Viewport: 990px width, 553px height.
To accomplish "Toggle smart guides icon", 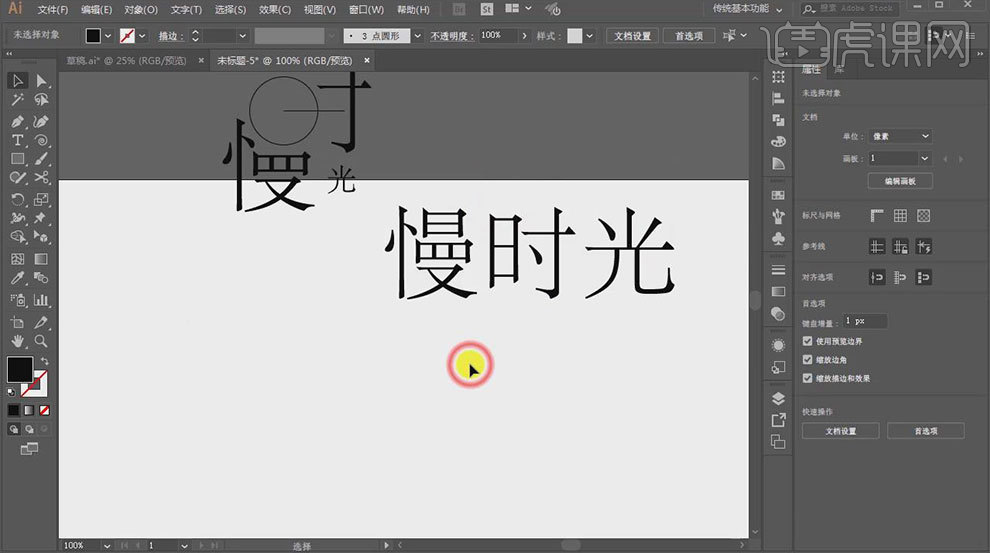I will pyautogui.click(x=924, y=246).
